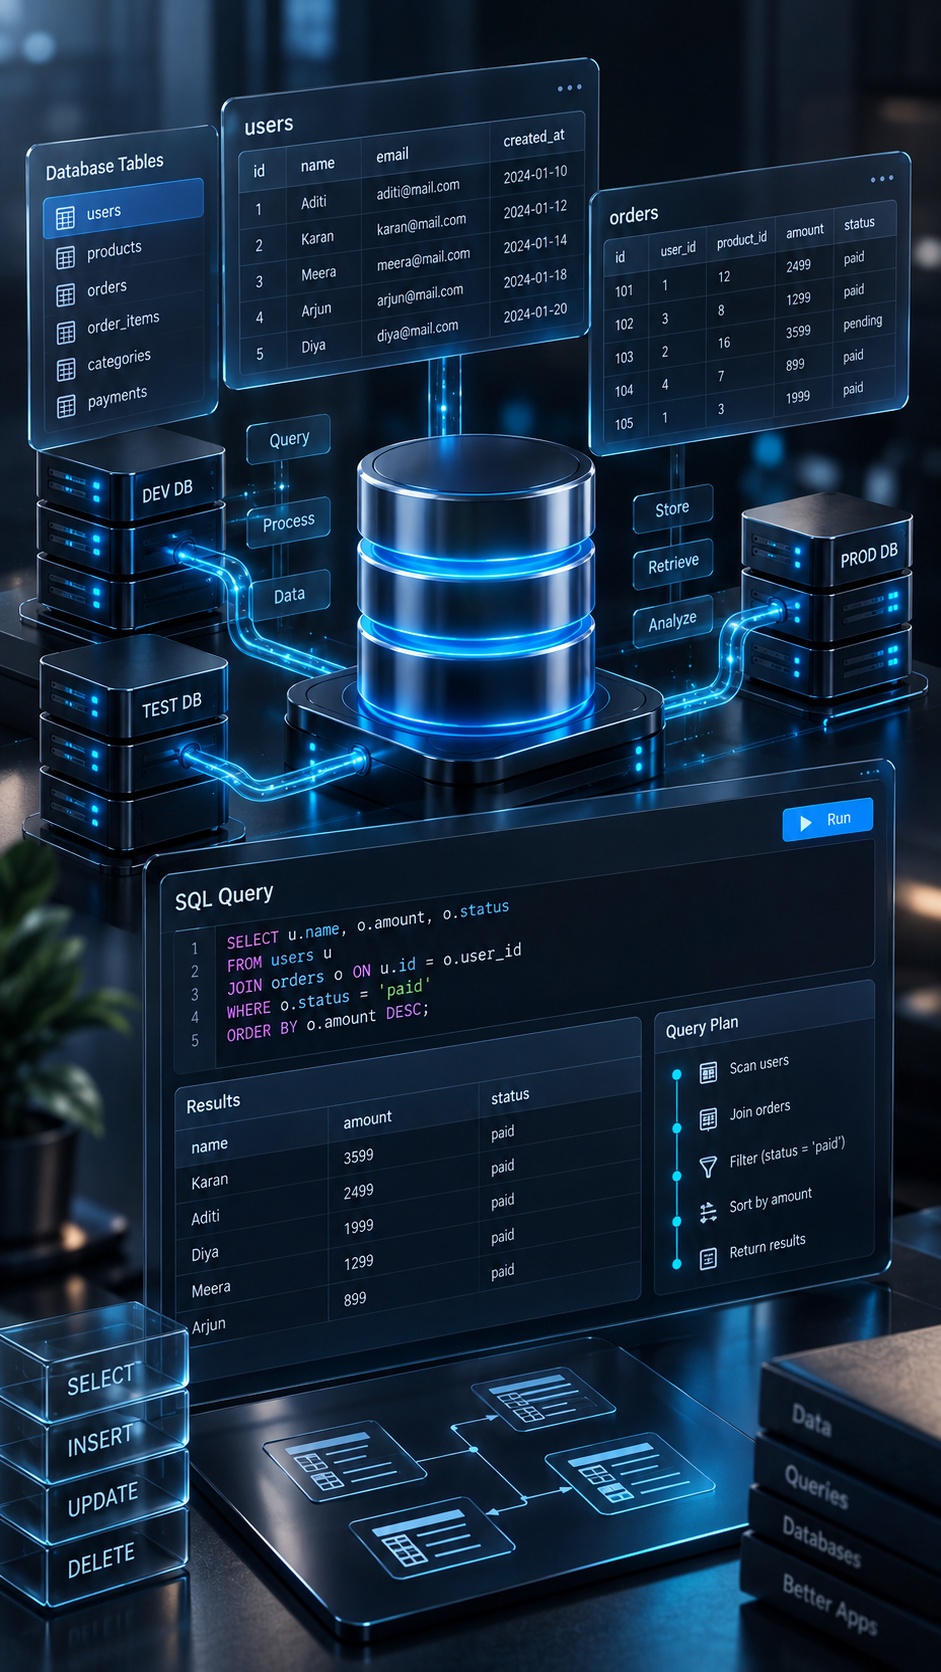The image size is (941, 1672).
Task: Click the Better Apps book spine
Action: (829, 1603)
